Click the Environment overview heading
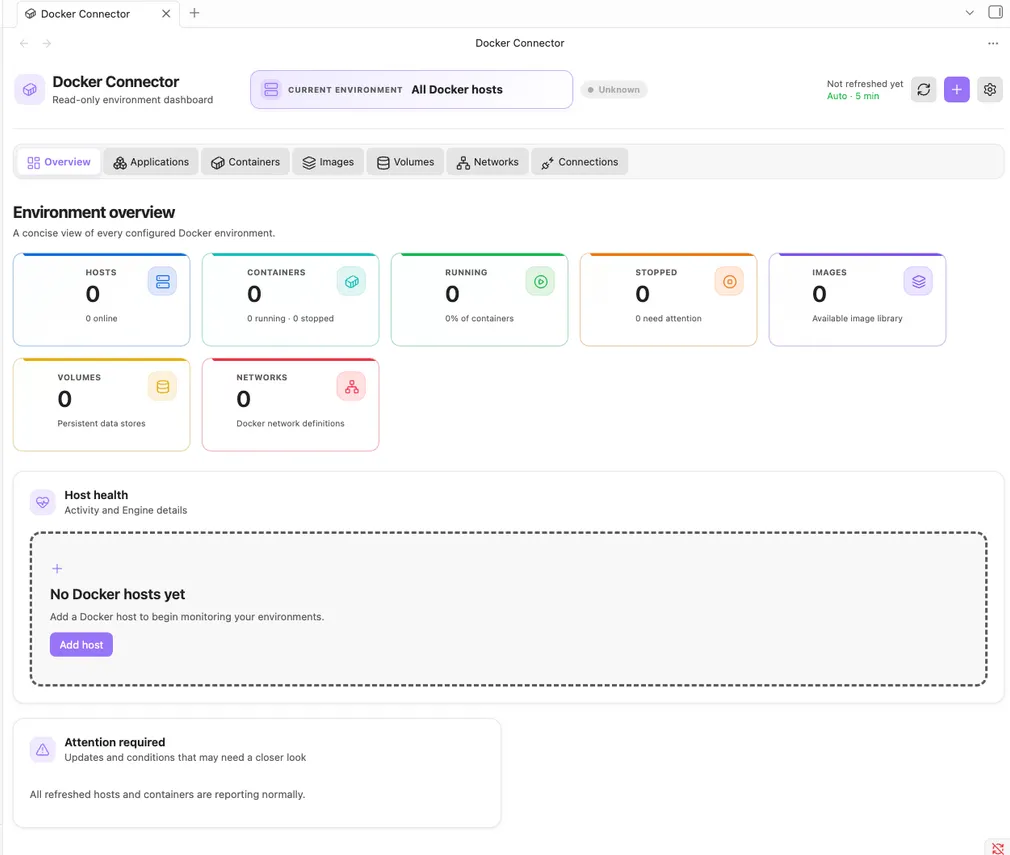 pos(94,212)
